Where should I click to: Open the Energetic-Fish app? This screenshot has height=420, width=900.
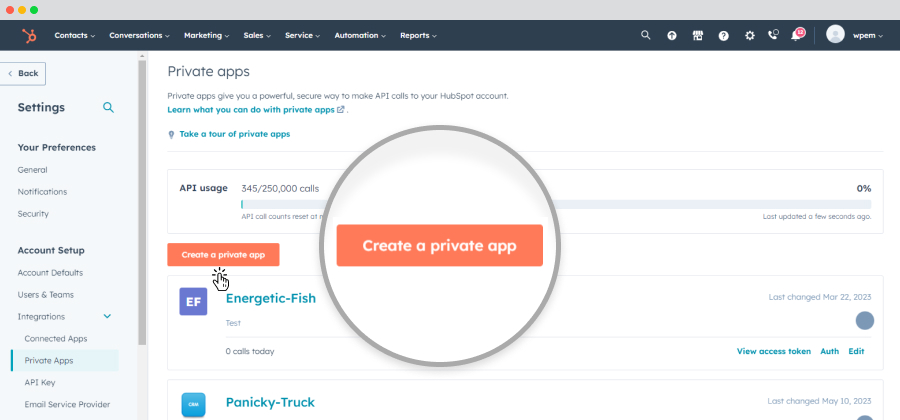point(271,298)
